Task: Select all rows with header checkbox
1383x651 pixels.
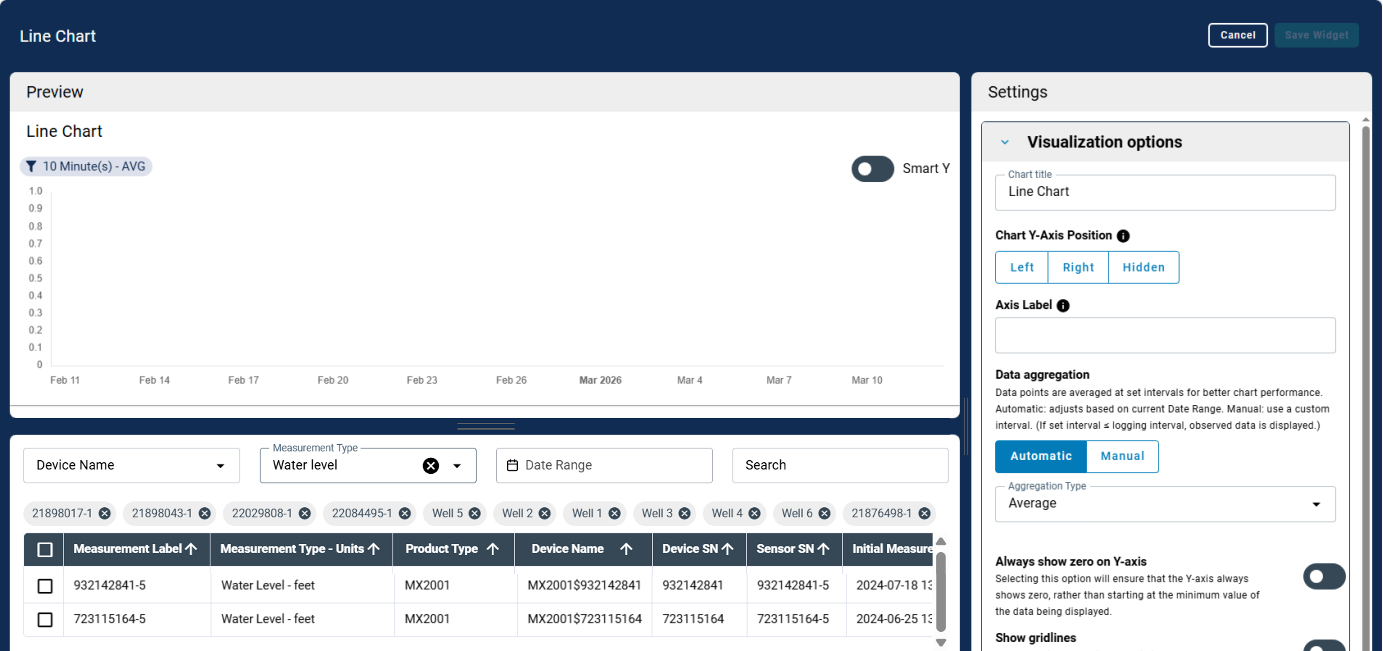Action: (x=45, y=549)
